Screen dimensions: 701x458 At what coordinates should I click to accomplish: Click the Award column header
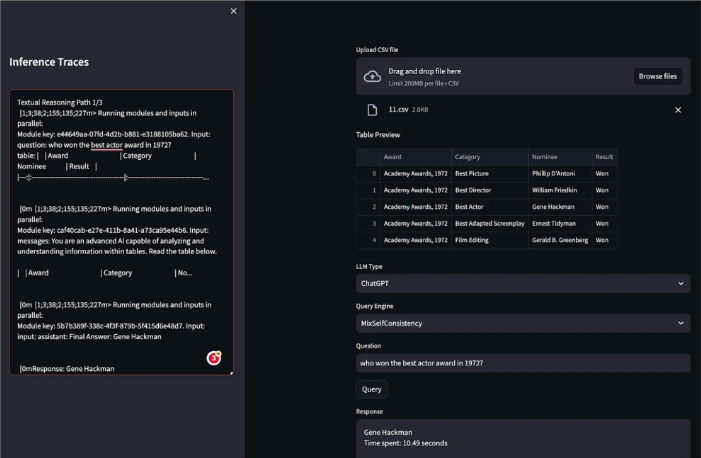pos(416,157)
